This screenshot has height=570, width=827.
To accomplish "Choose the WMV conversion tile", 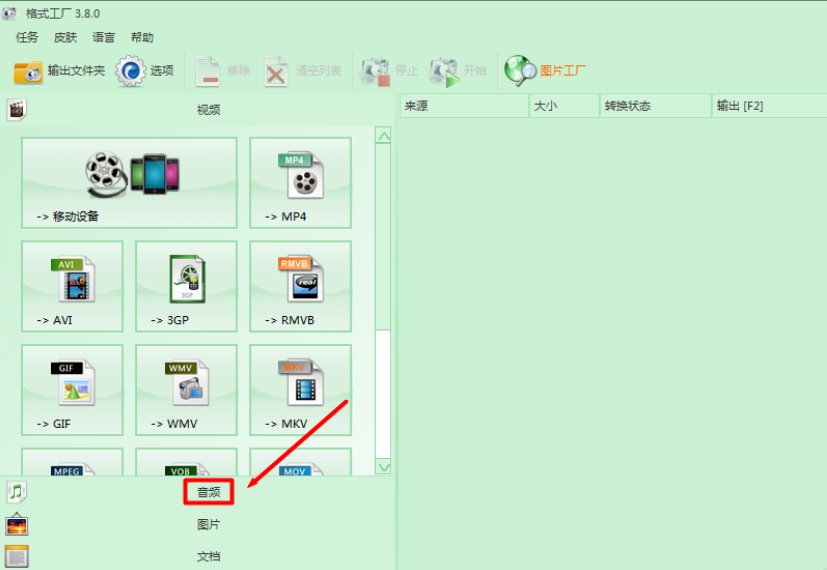I will (x=186, y=390).
